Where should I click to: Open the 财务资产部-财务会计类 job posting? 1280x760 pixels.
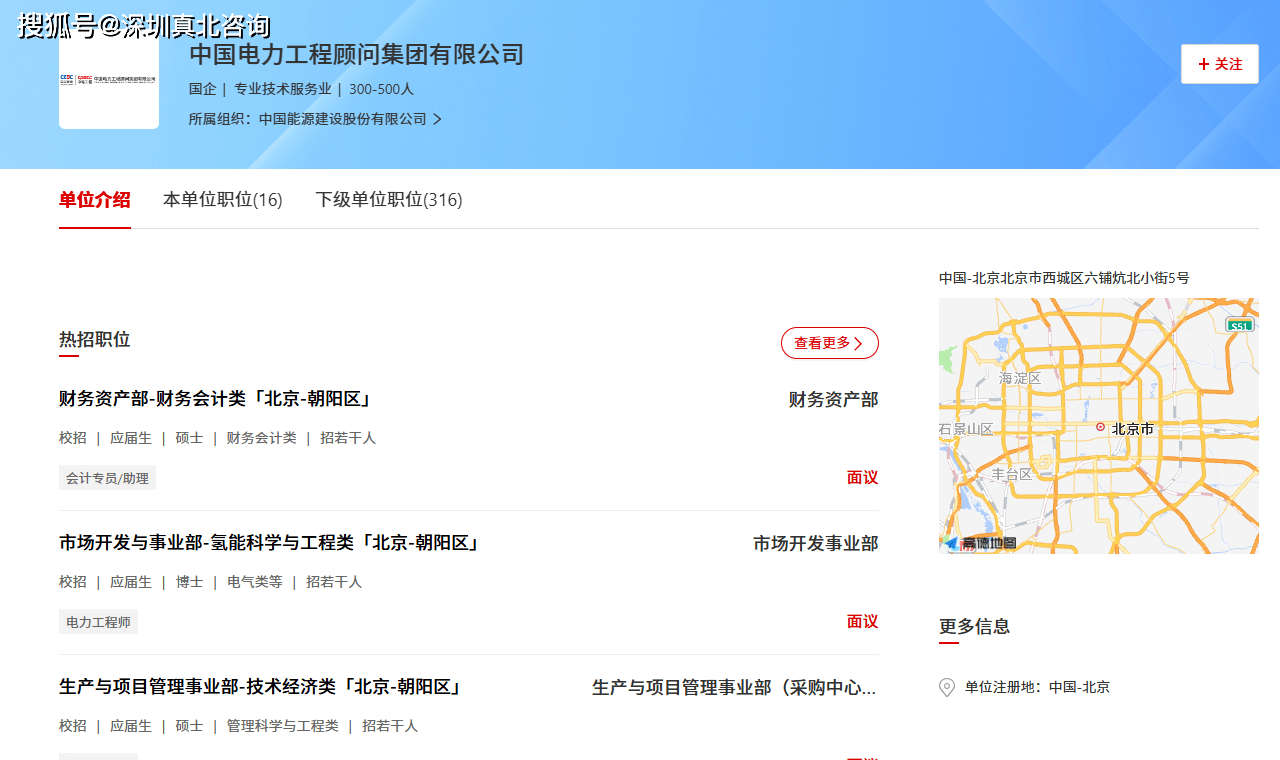pos(216,399)
